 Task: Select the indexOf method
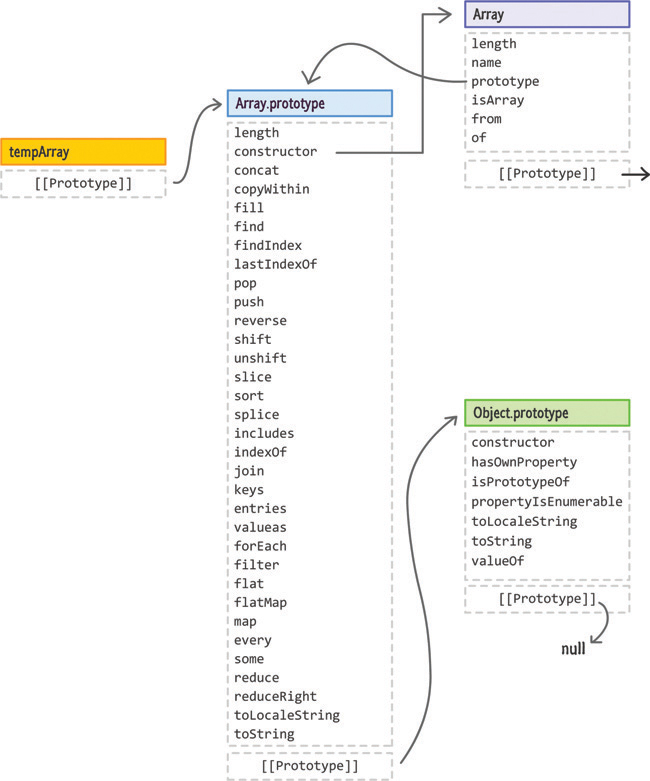(x=260, y=452)
